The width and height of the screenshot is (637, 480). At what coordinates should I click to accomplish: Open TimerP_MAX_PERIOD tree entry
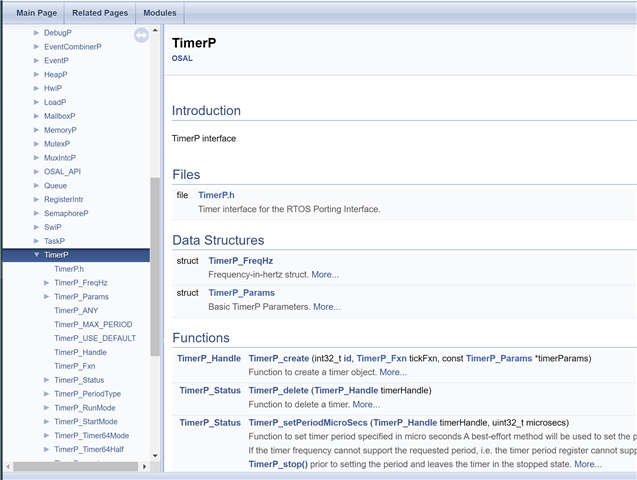pos(93,324)
